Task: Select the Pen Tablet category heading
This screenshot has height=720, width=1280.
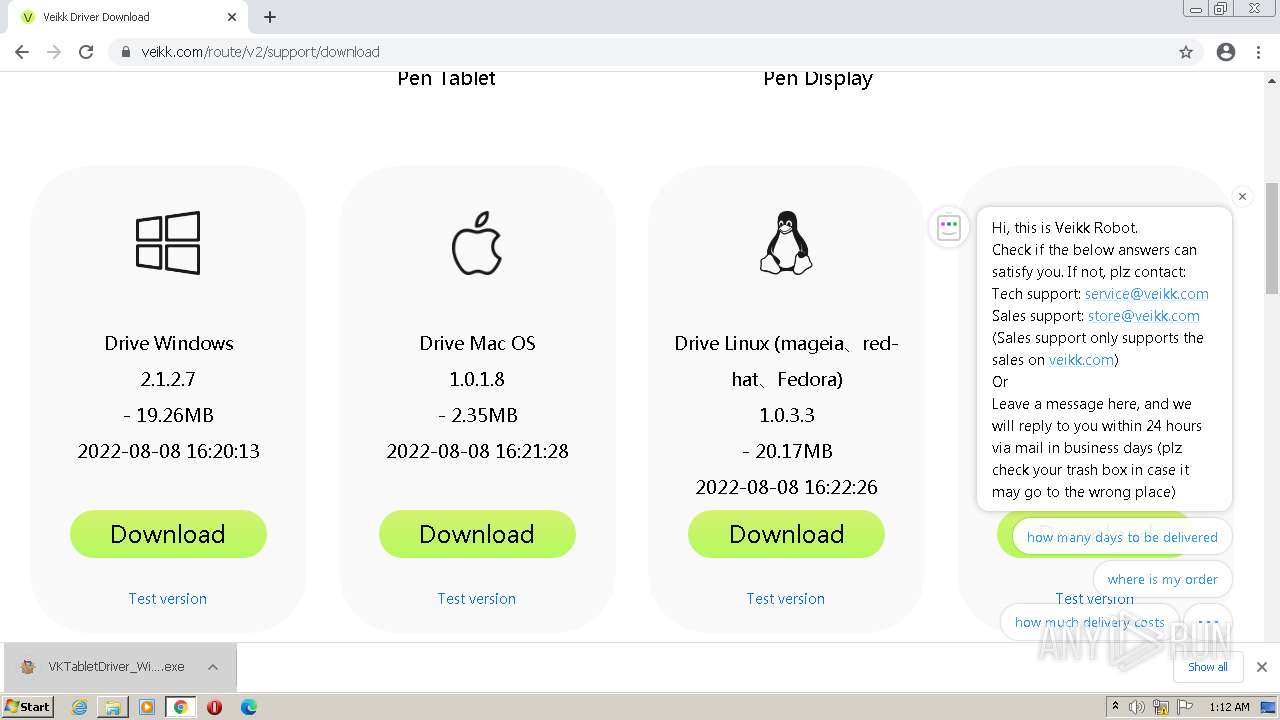Action: tap(446, 78)
